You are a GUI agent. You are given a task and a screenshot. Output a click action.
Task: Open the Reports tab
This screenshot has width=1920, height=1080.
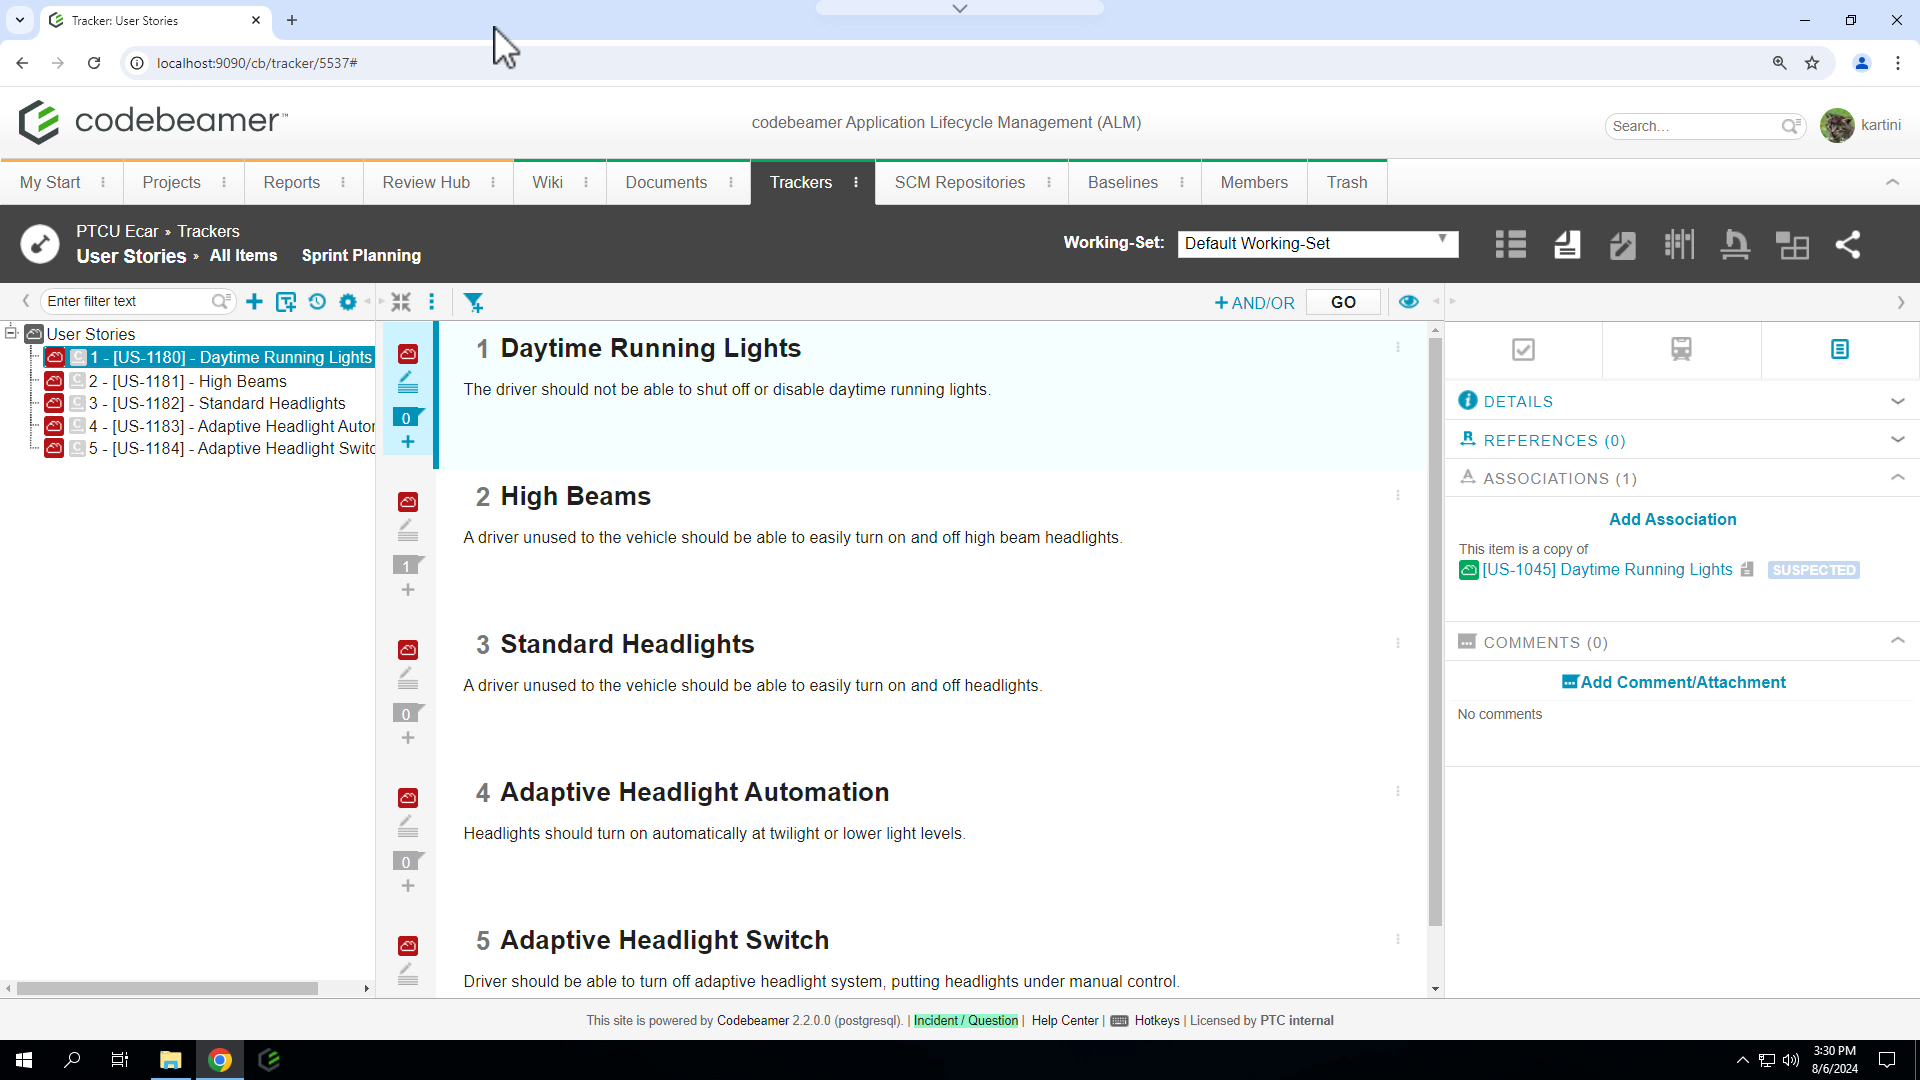click(292, 183)
